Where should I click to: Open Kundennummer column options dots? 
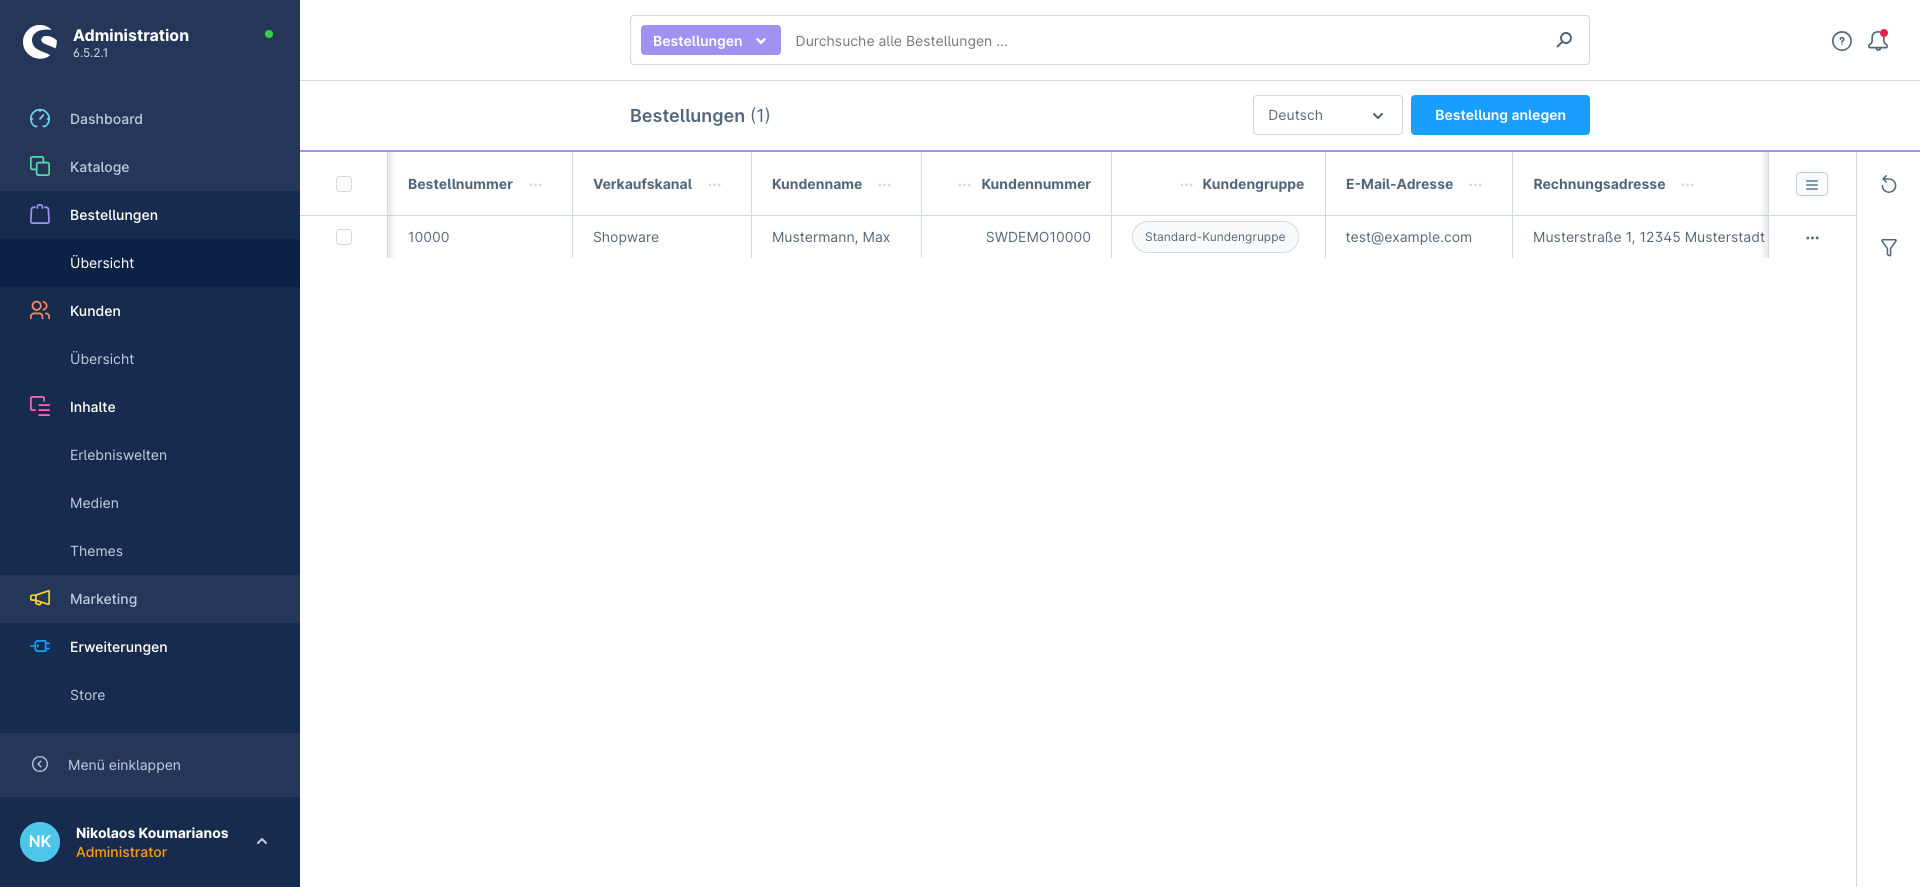[964, 185]
